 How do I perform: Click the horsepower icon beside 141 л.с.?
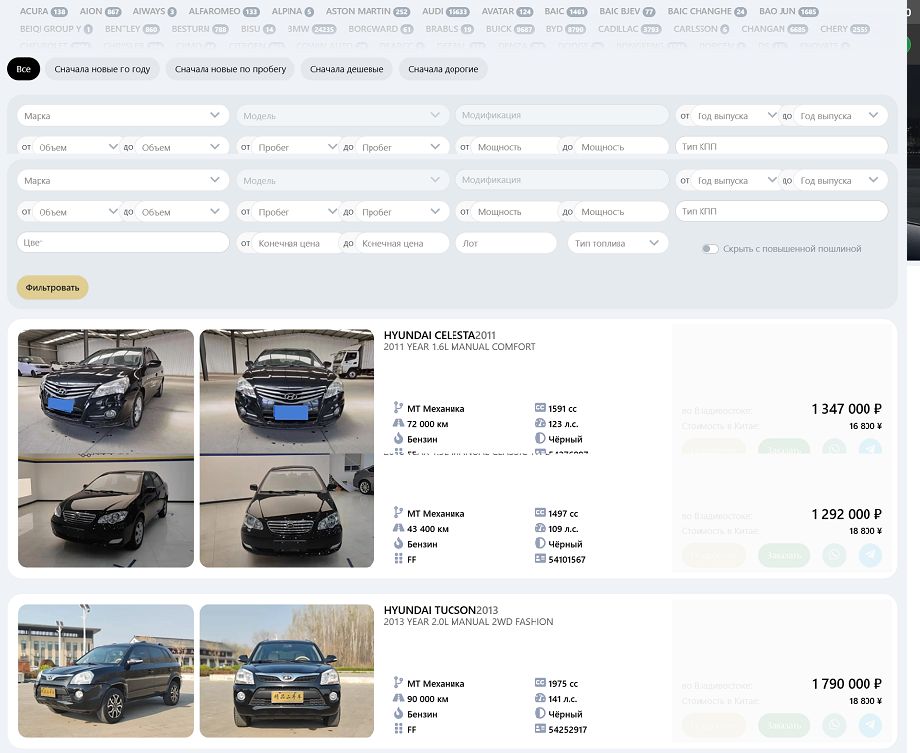pyautogui.click(x=540, y=698)
